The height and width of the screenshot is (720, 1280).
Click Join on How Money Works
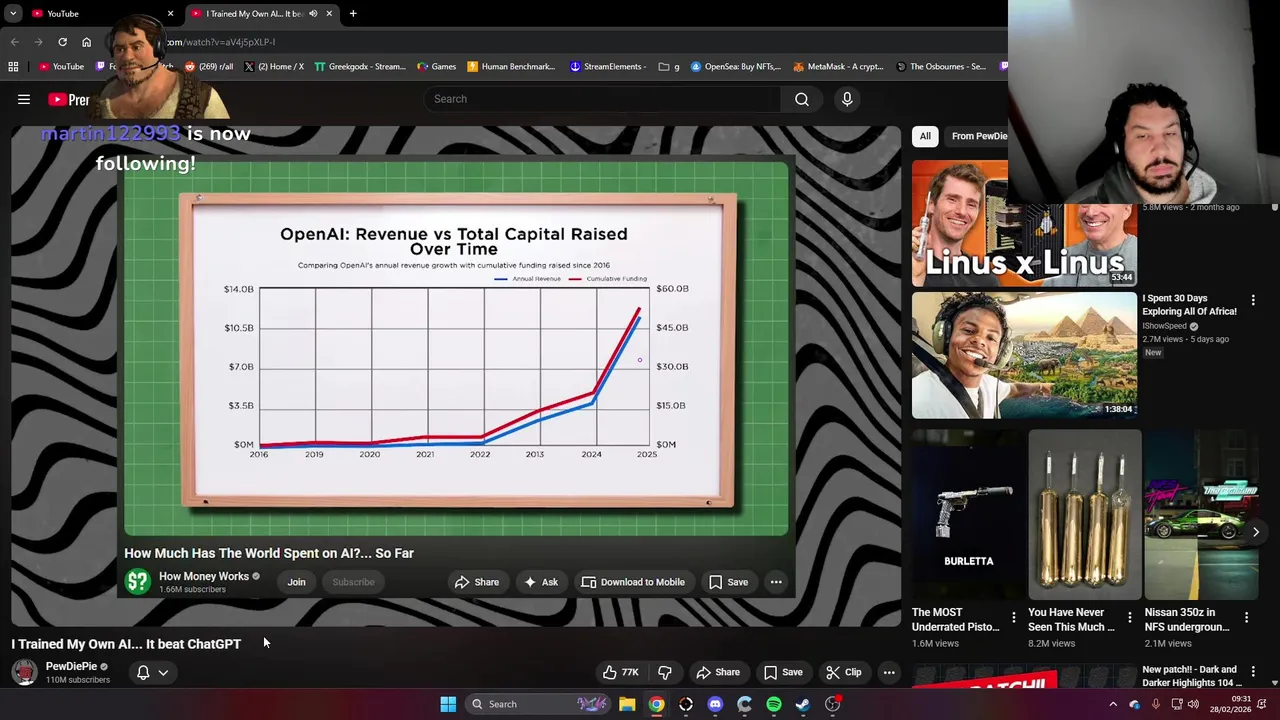(297, 582)
